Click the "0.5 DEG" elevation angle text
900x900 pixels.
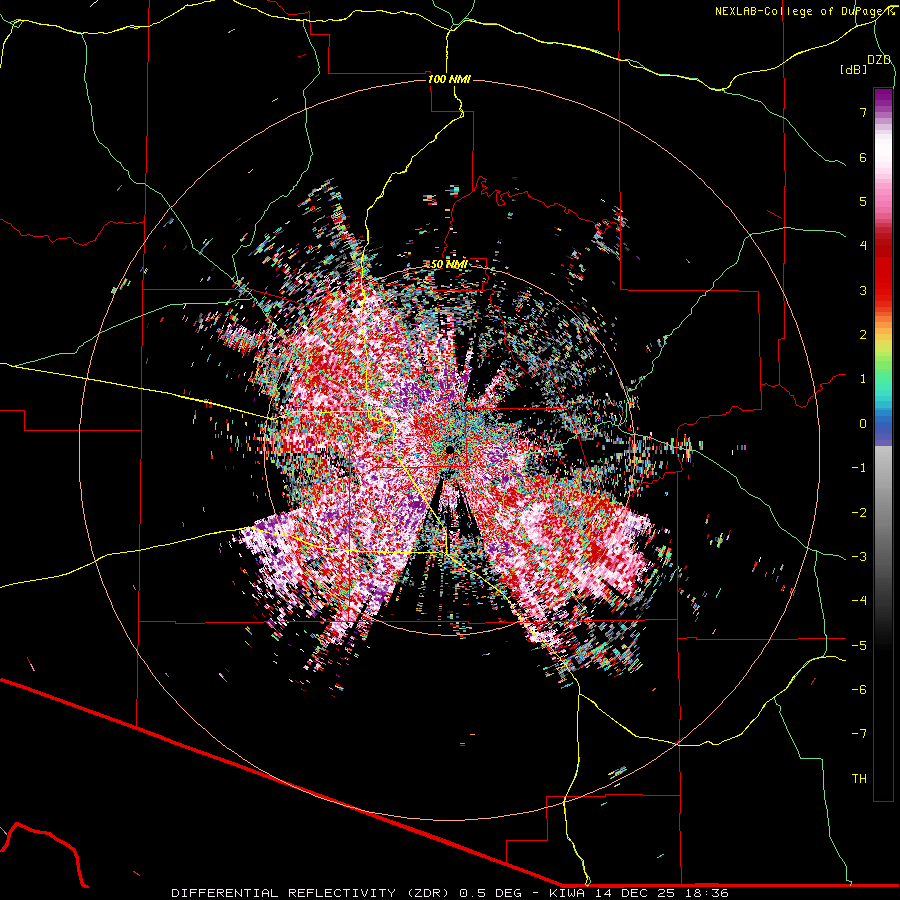(491, 893)
